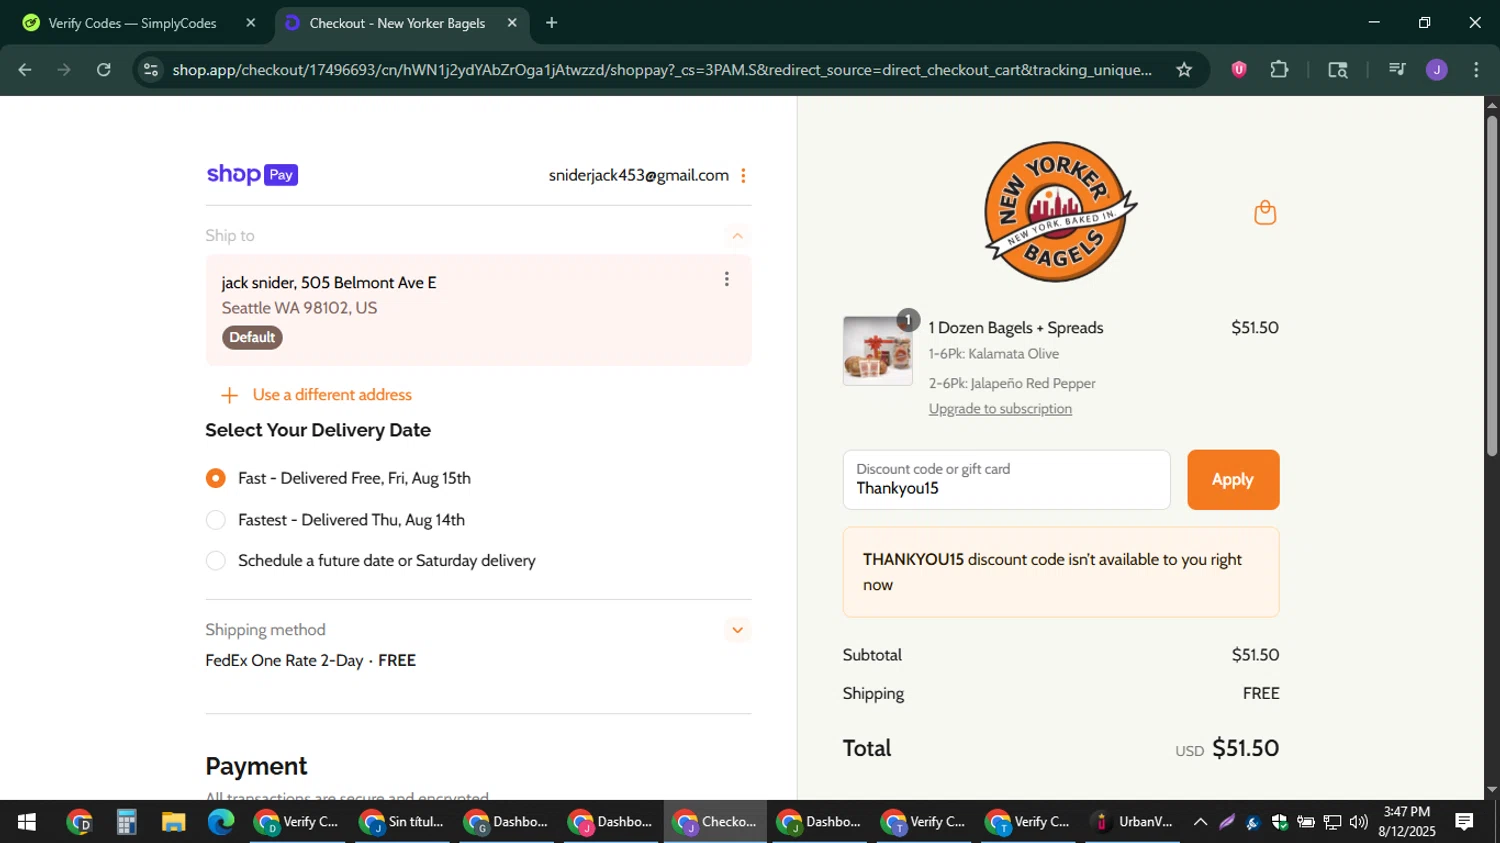This screenshot has width=1500, height=843.
Task: Open the media control icon in toolbar
Action: pos(1397,70)
